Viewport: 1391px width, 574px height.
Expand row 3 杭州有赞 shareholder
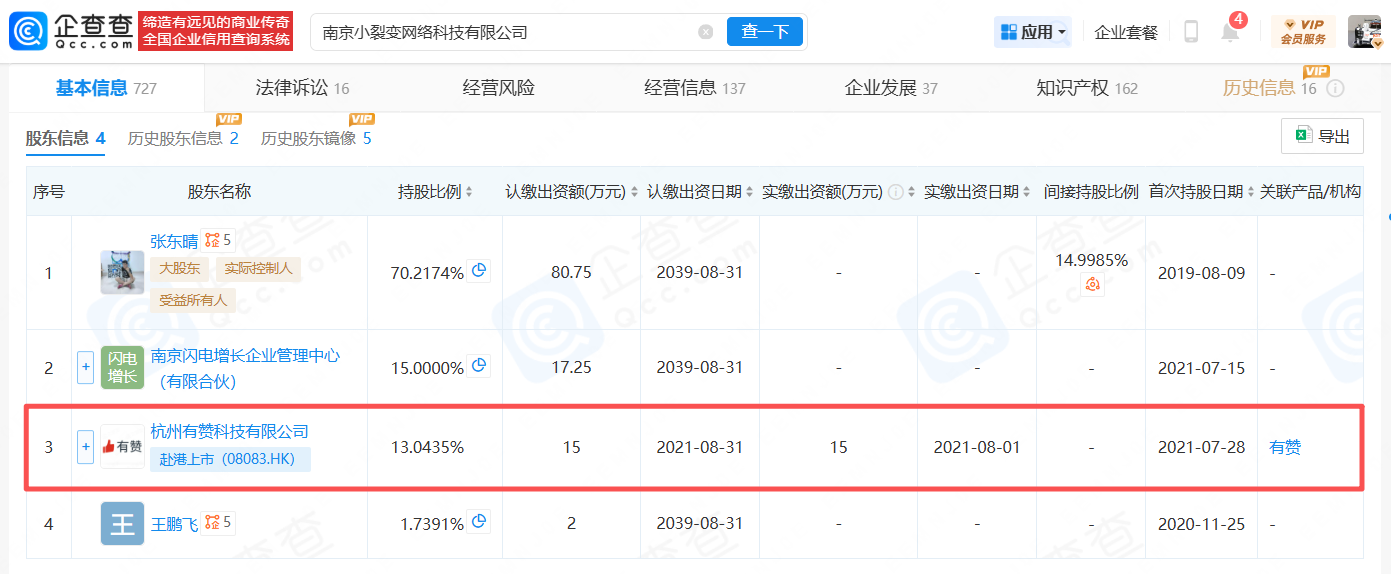pyautogui.click(x=85, y=447)
